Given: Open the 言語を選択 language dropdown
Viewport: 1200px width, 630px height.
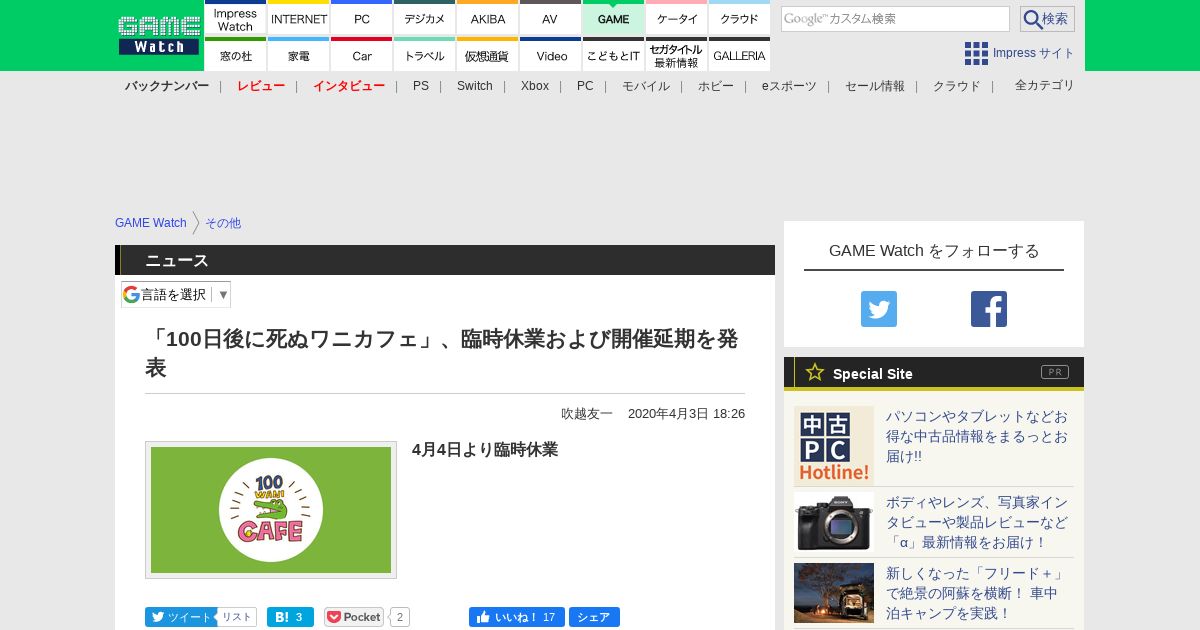Looking at the screenshot, I should pos(176,294).
